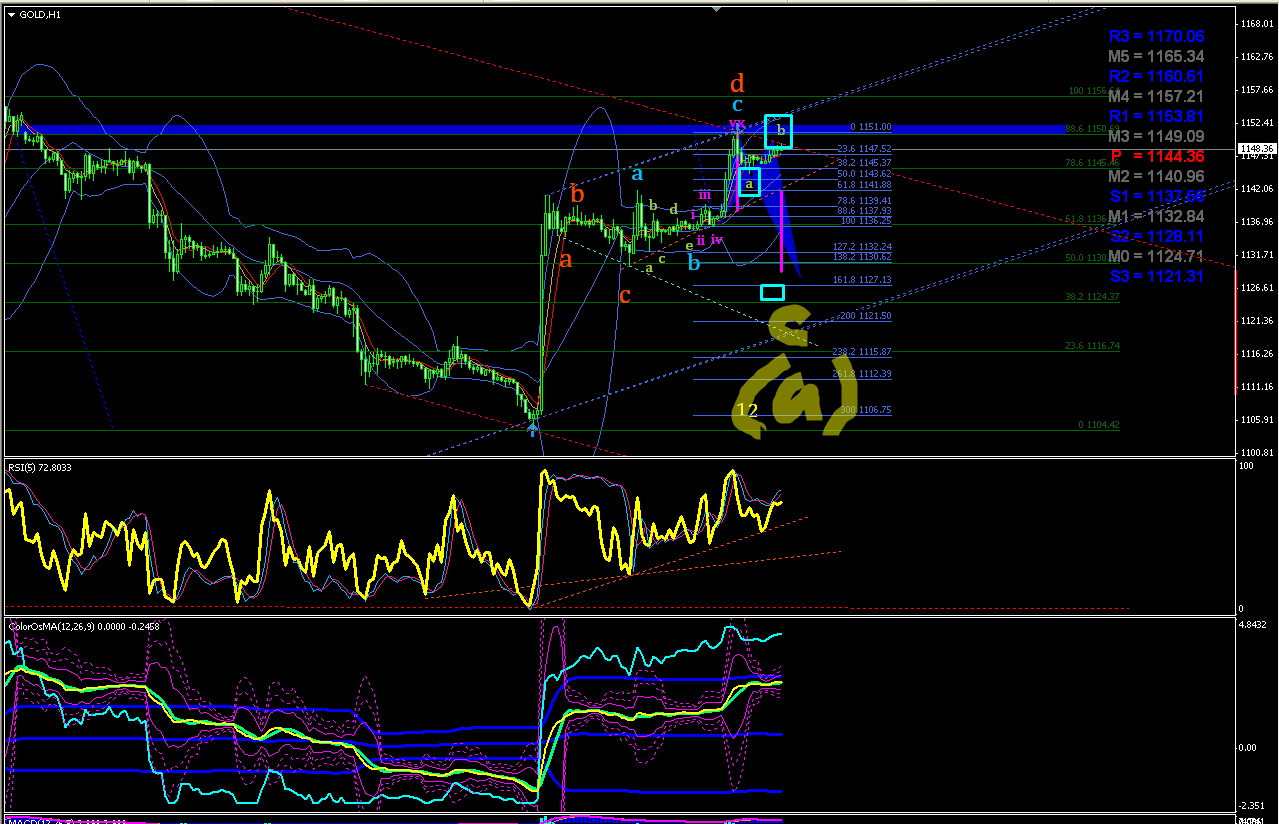Image resolution: width=1279 pixels, height=824 pixels.
Task: Click the M1 = 1132.84 pivot label
Action: [x=1156, y=216]
